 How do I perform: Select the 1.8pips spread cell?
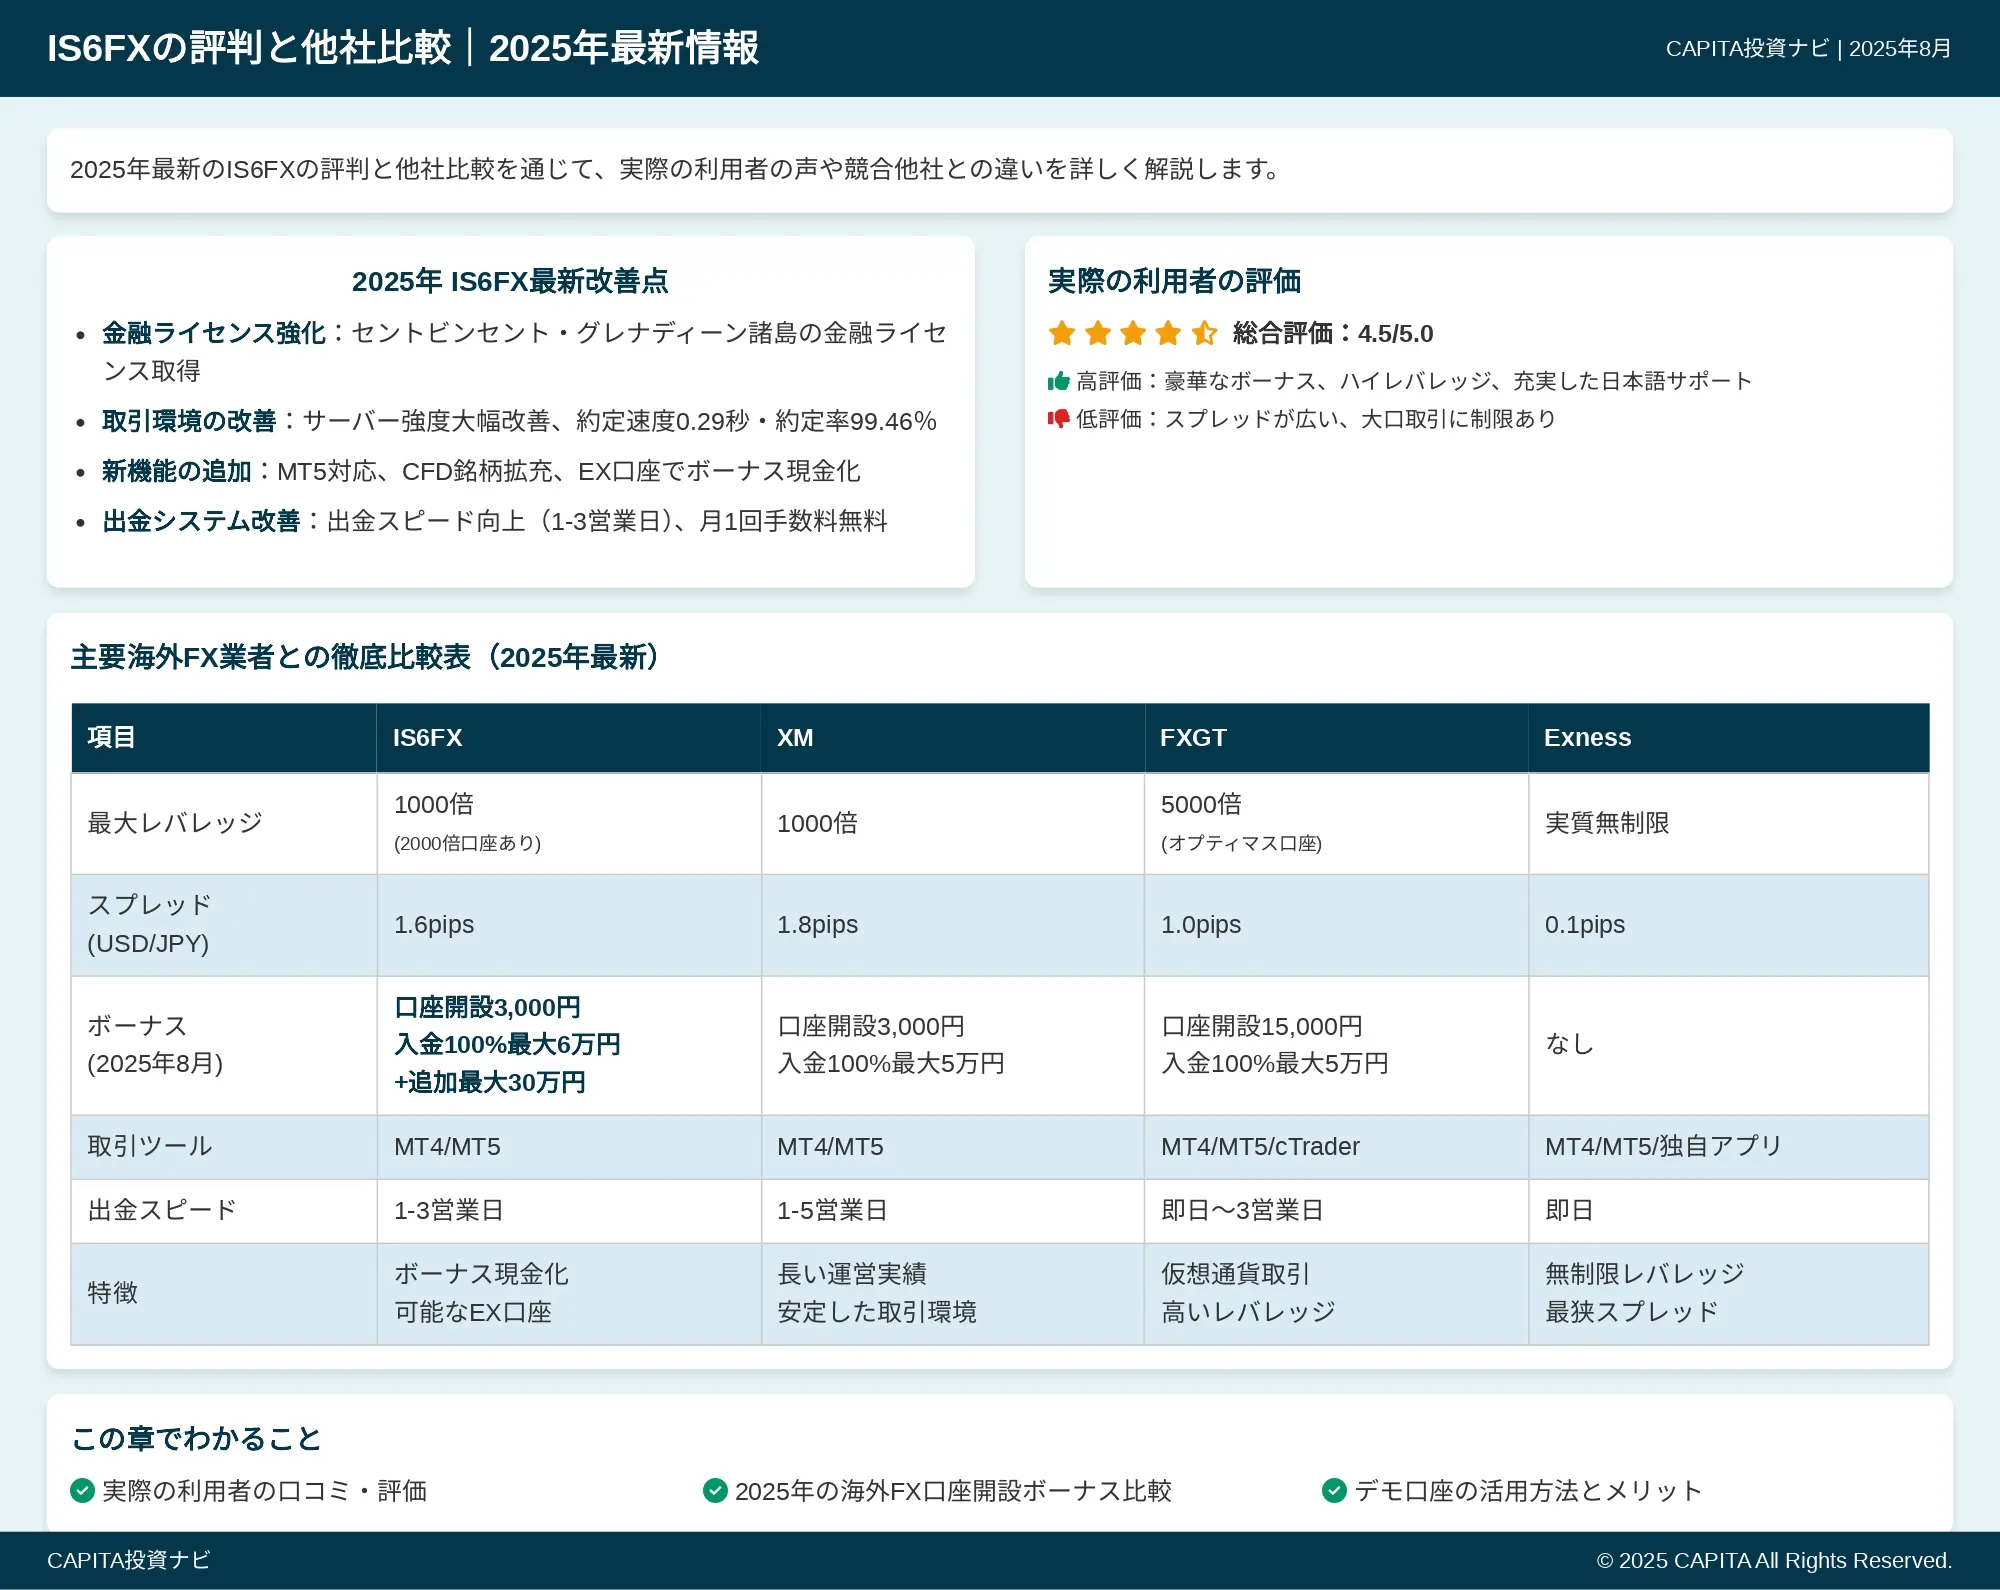[952, 925]
